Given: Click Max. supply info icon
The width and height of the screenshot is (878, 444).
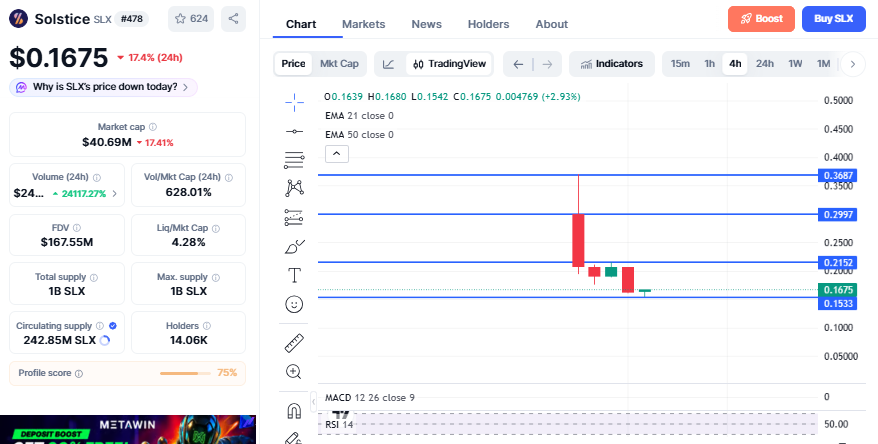Looking at the screenshot, I should (x=216, y=278).
